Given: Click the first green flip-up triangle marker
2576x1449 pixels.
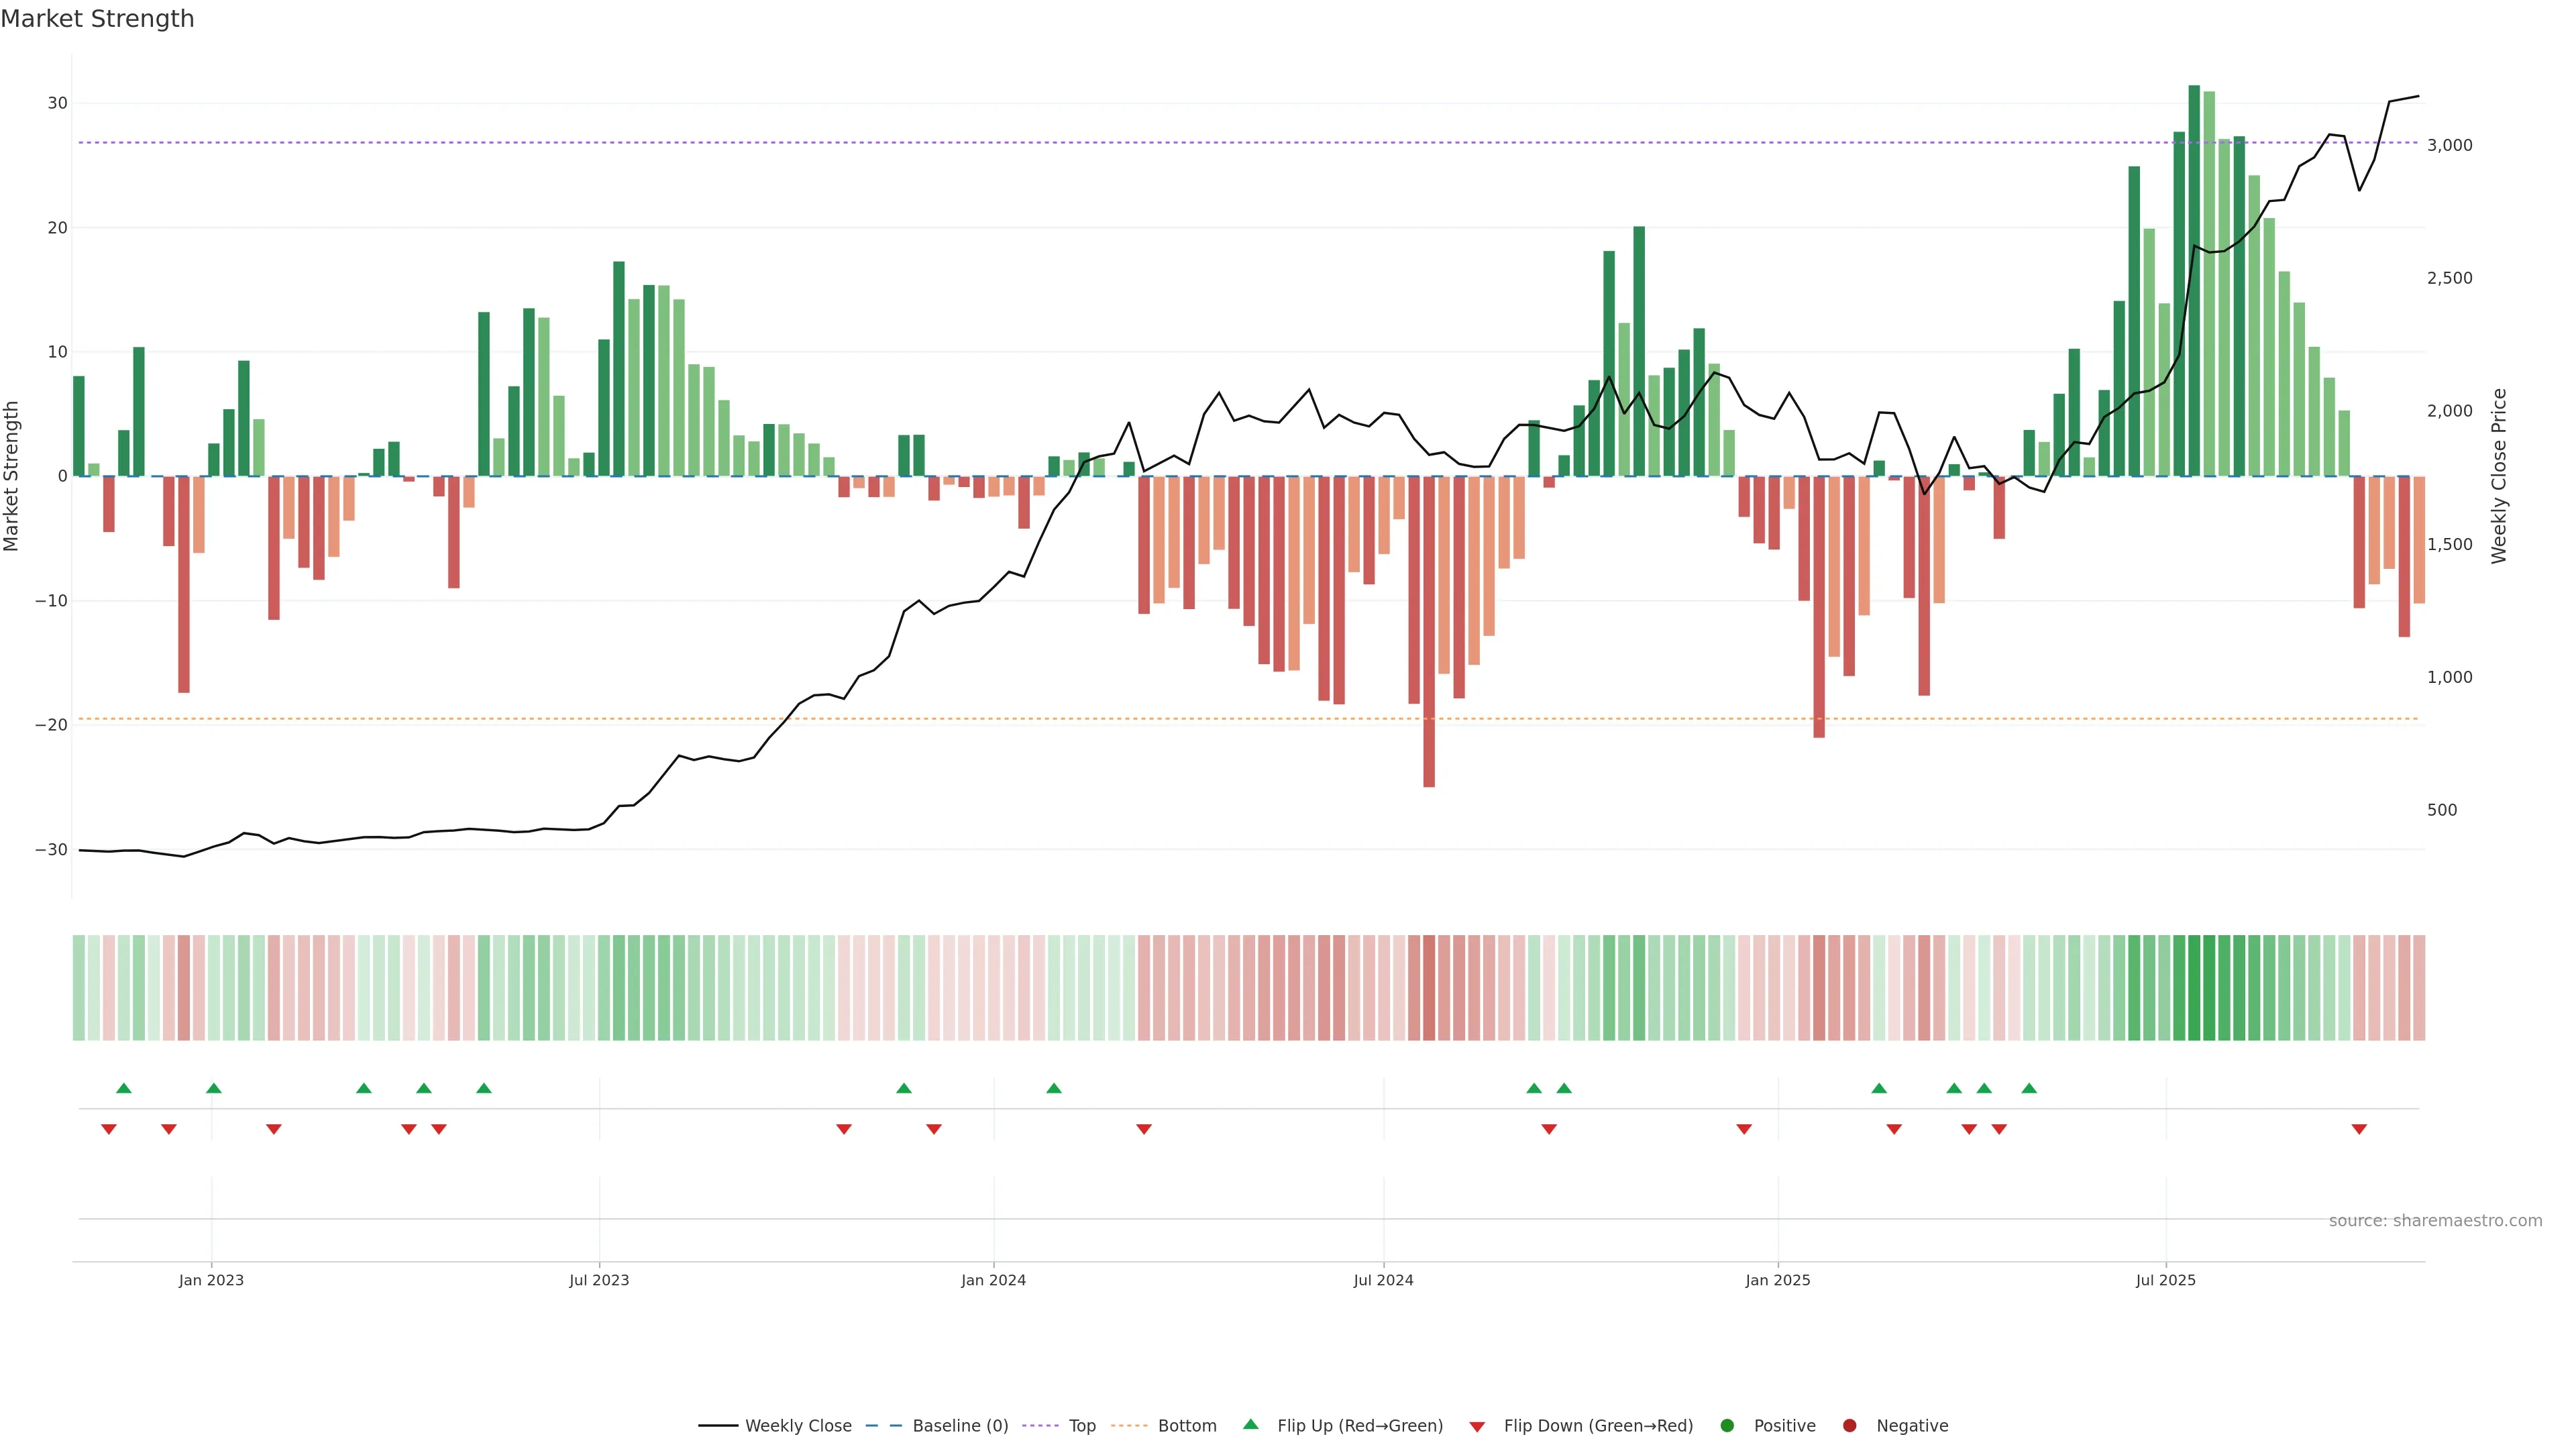Looking at the screenshot, I should coord(124,1088).
